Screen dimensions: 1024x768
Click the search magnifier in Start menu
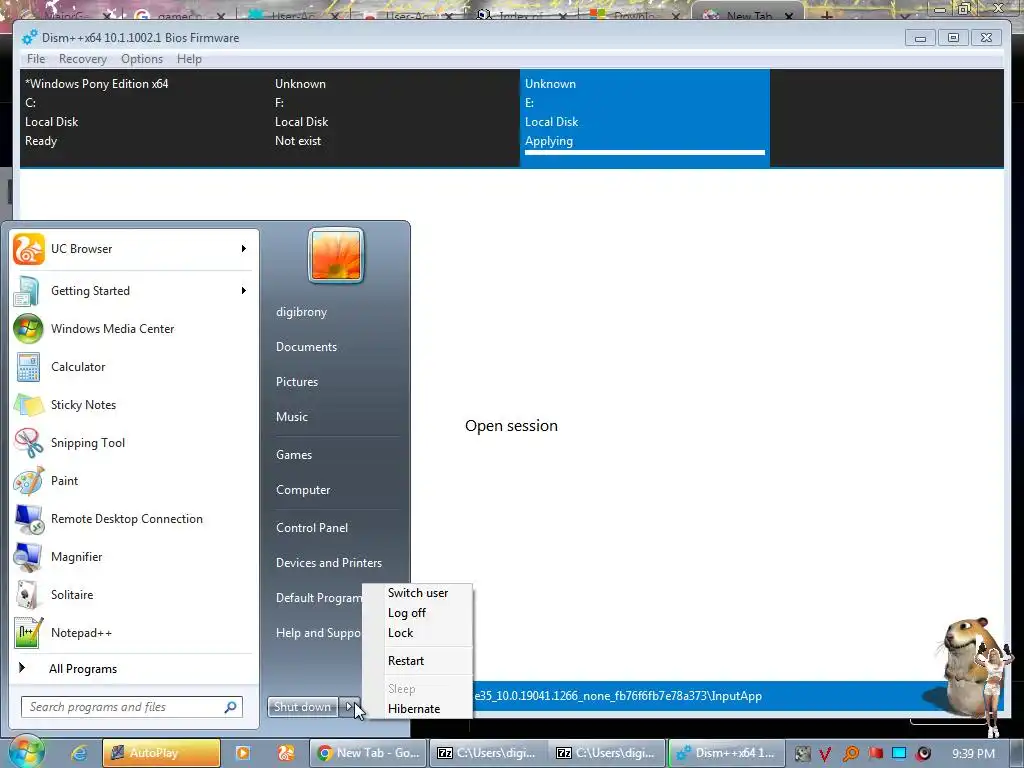coord(230,707)
